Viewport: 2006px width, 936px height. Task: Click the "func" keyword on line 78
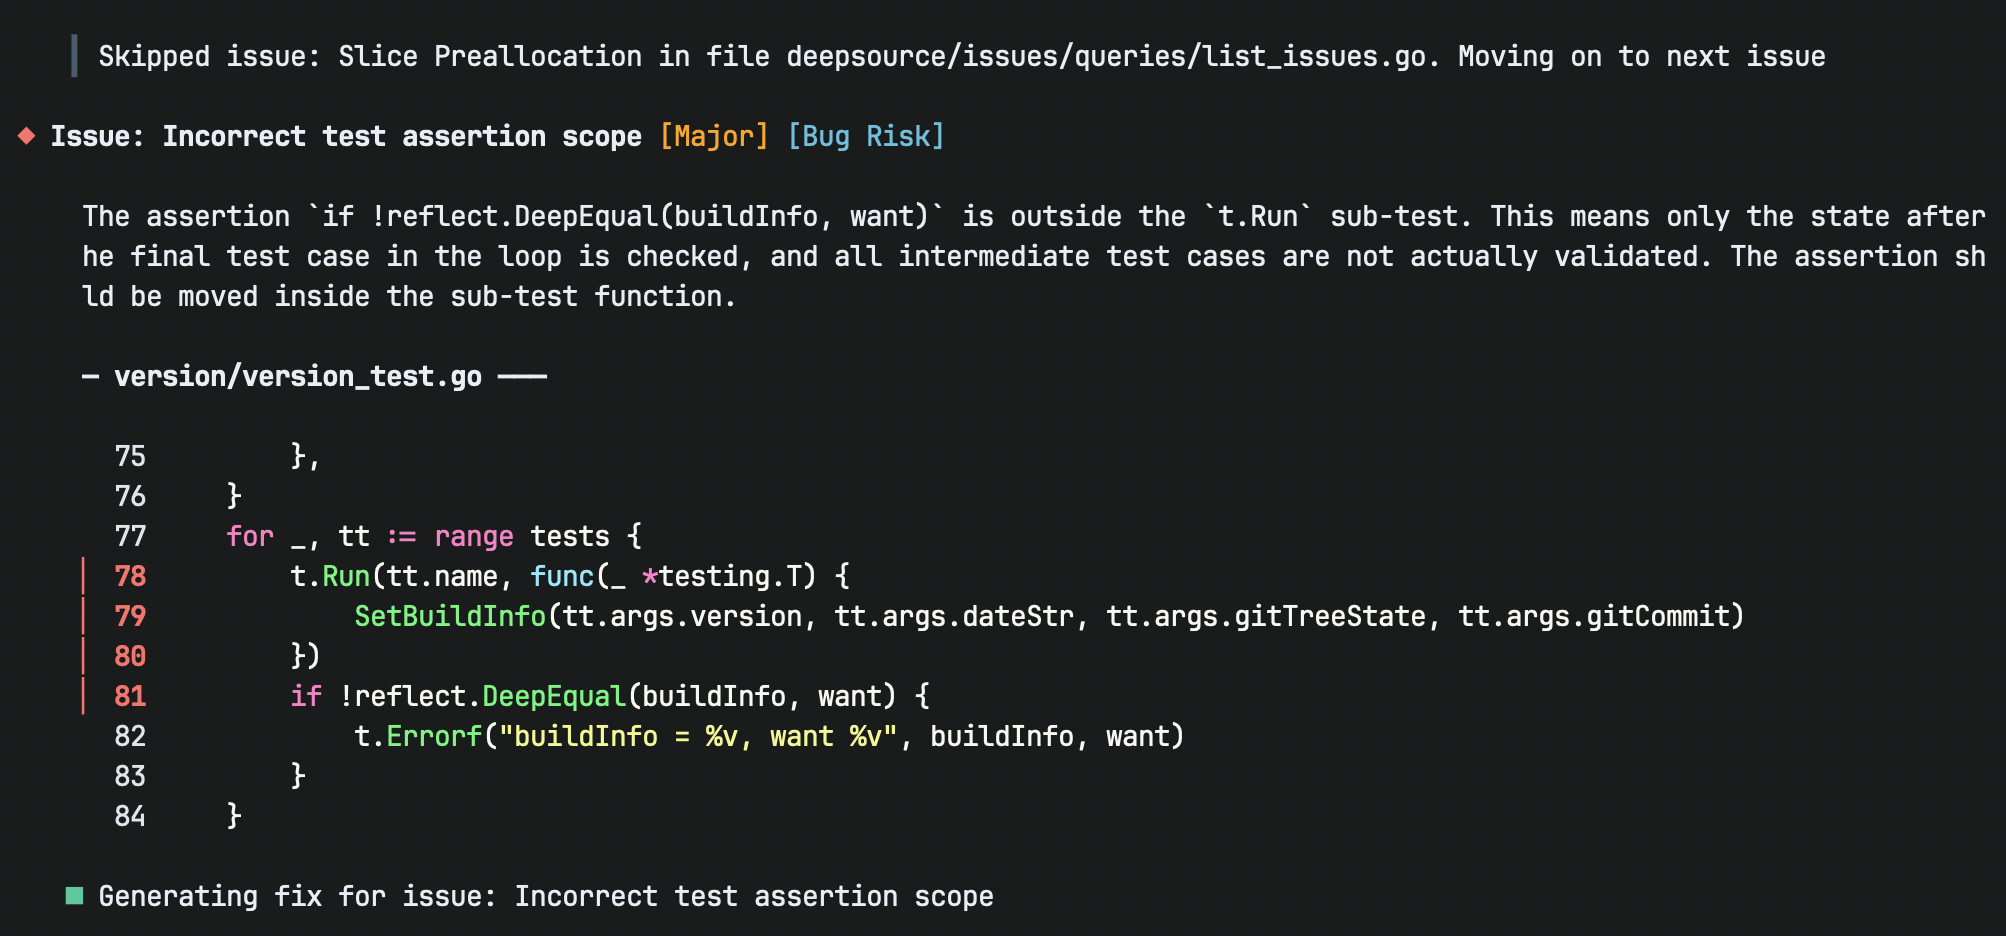562,576
